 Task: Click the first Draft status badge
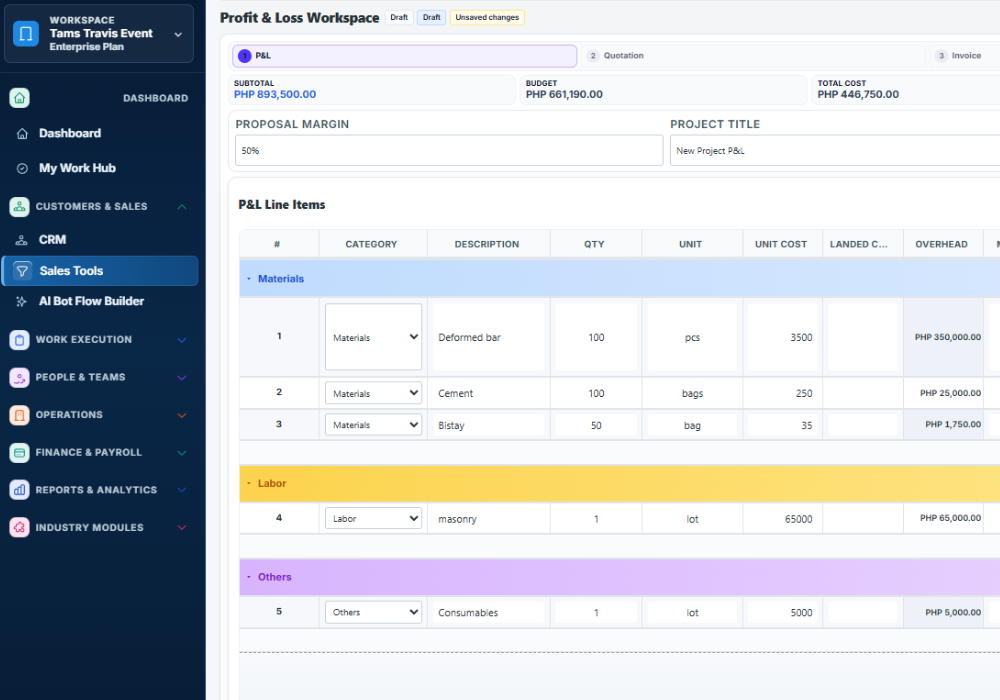pos(399,18)
